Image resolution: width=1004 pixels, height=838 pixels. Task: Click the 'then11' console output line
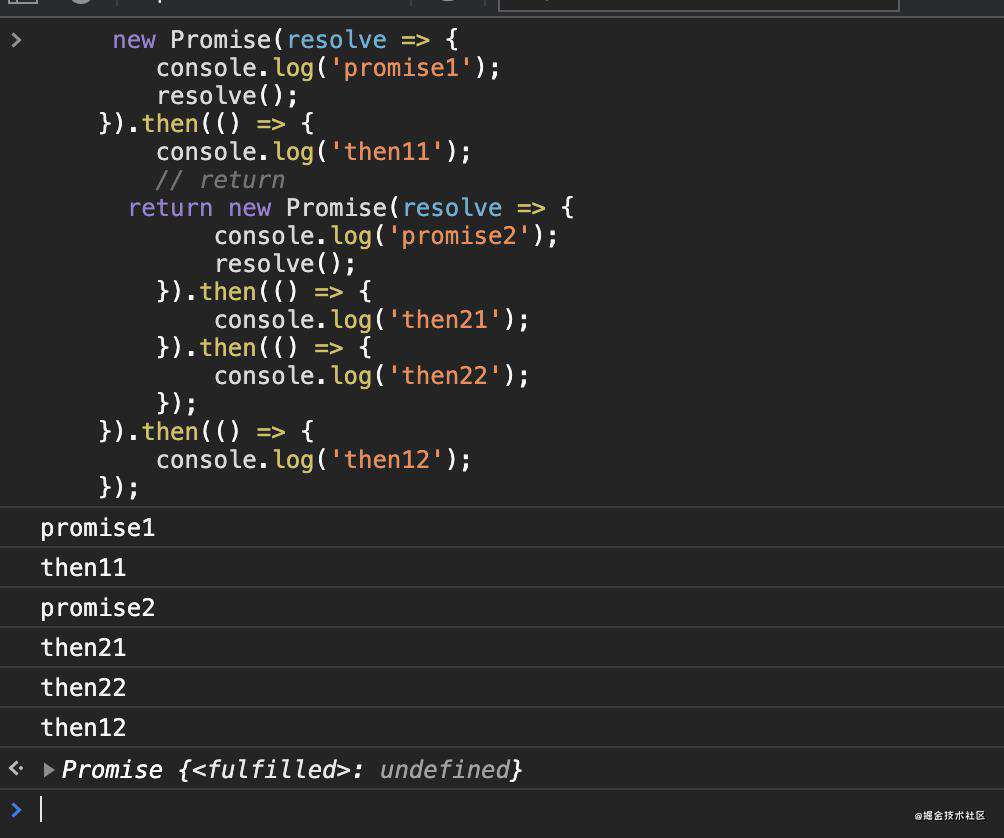click(x=502, y=567)
